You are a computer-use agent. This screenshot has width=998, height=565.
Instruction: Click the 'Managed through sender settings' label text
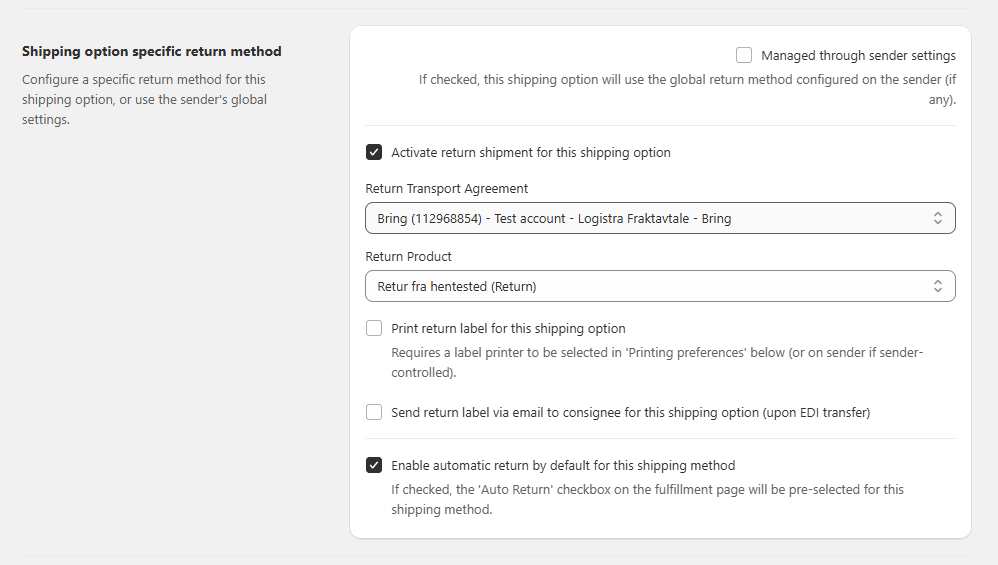[x=858, y=56]
